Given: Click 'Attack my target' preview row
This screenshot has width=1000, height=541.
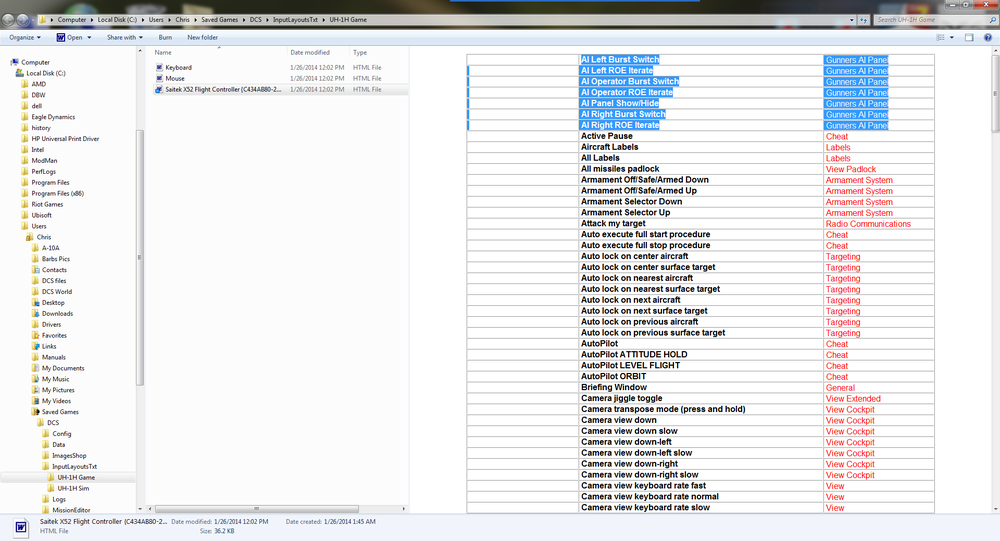Looking at the screenshot, I should 700,223.
